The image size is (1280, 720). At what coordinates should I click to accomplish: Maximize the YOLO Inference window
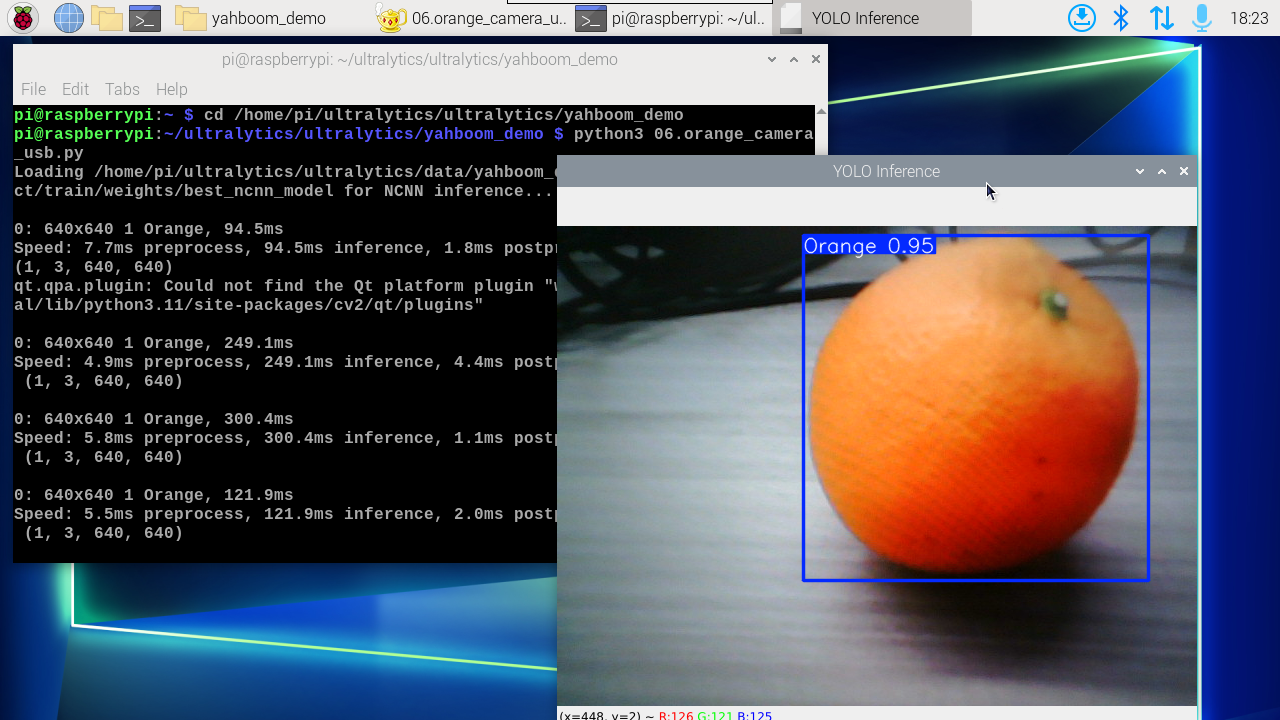pyautogui.click(x=1162, y=172)
